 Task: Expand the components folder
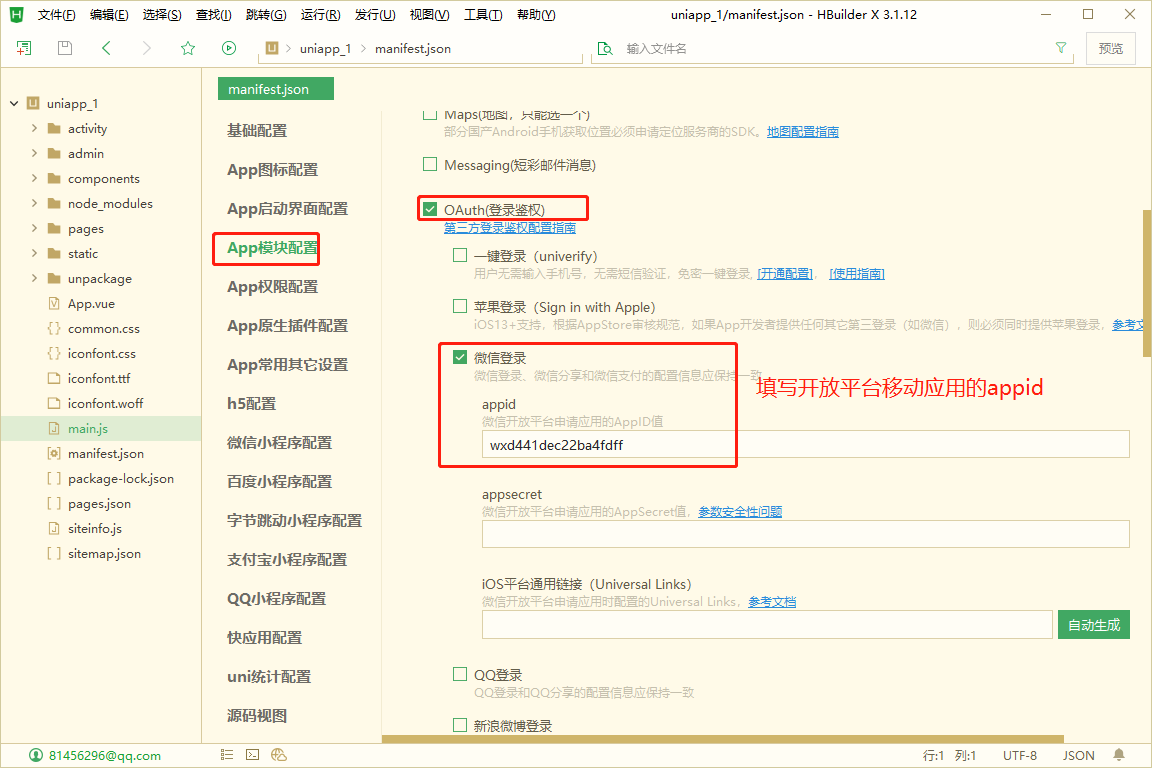(x=35, y=179)
